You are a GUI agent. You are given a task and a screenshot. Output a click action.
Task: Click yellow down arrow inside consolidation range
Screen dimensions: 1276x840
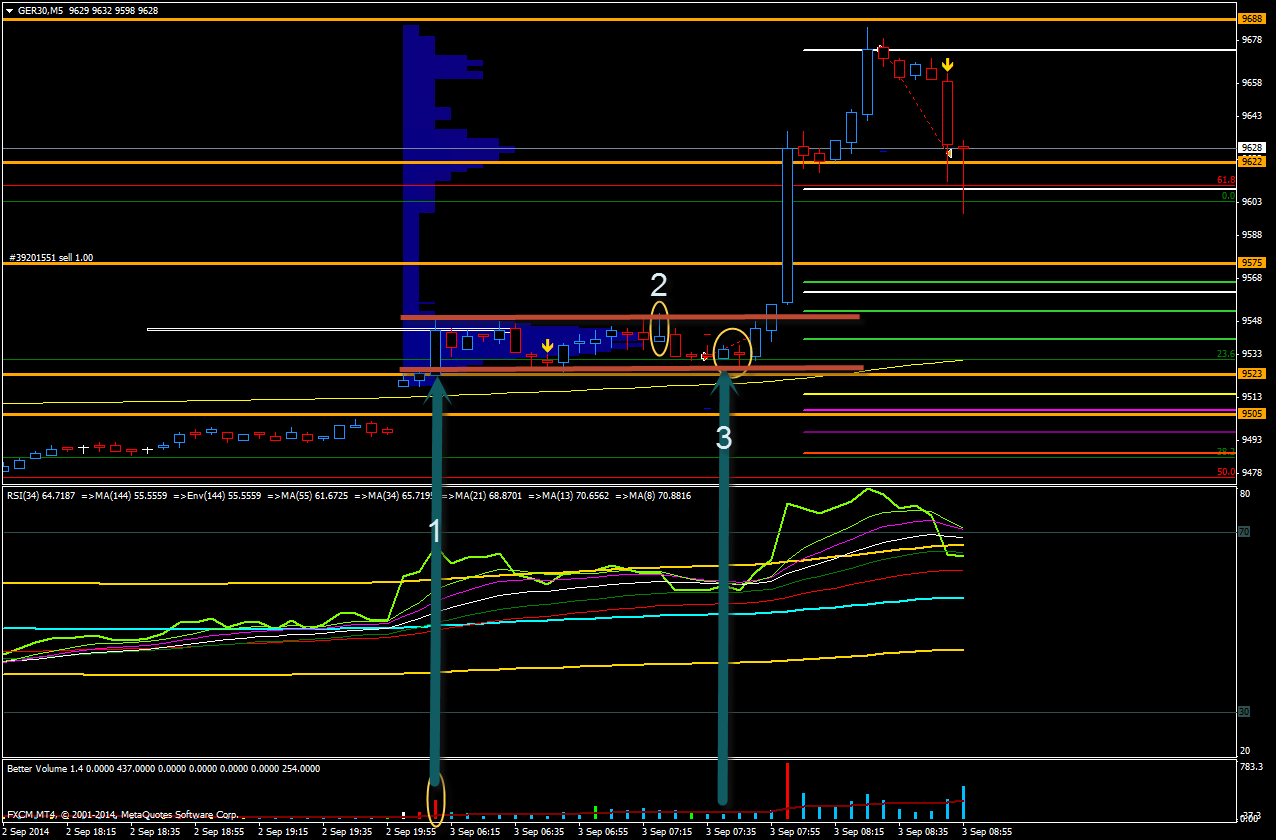547,346
